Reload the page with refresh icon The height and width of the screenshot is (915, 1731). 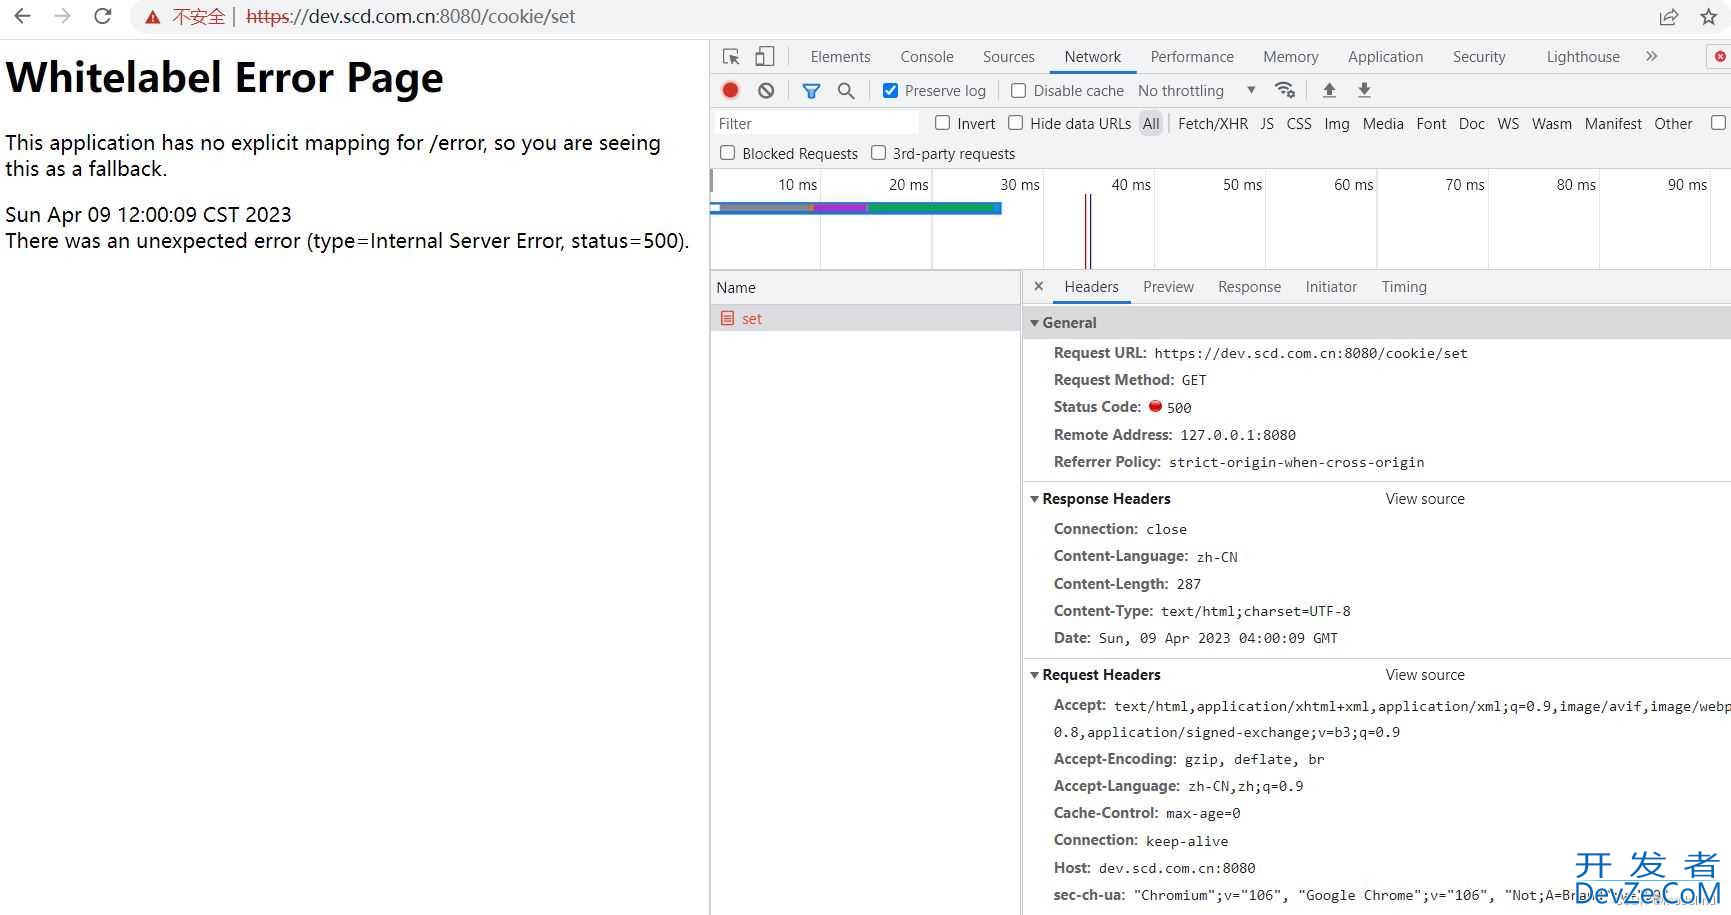[x=102, y=16]
